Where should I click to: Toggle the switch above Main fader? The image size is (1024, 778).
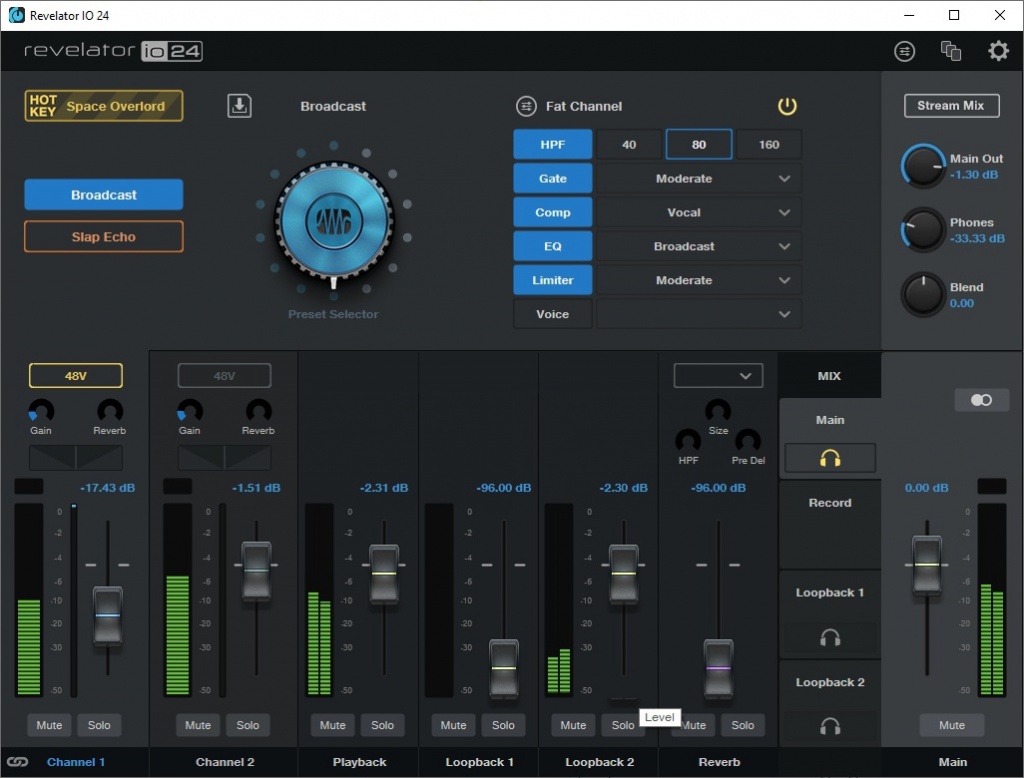(x=980, y=400)
